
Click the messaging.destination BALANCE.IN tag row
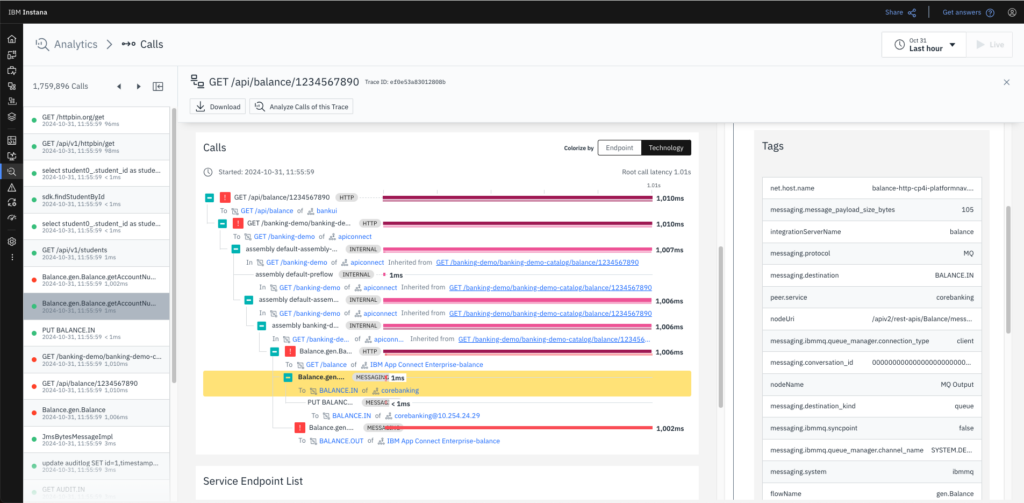pos(872,276)
